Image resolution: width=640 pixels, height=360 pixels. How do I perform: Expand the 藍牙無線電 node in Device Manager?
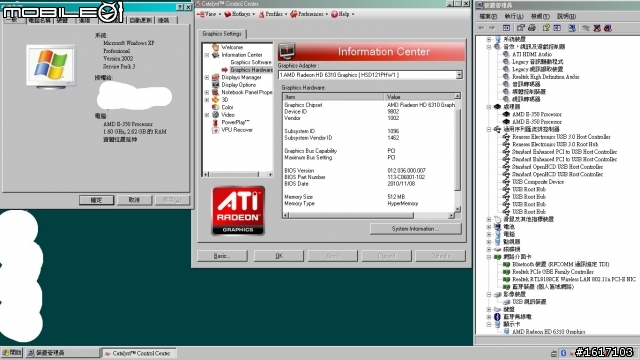click(x=489, y=316)
